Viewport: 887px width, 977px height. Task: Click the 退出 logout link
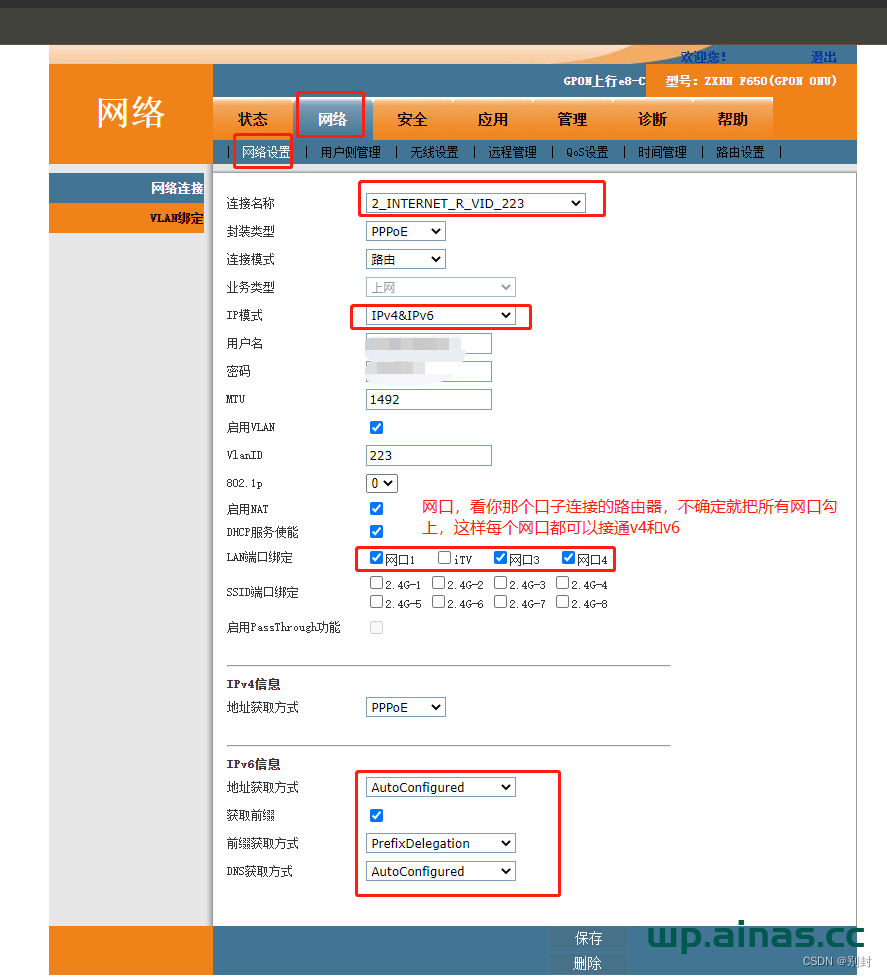[823, 56]
